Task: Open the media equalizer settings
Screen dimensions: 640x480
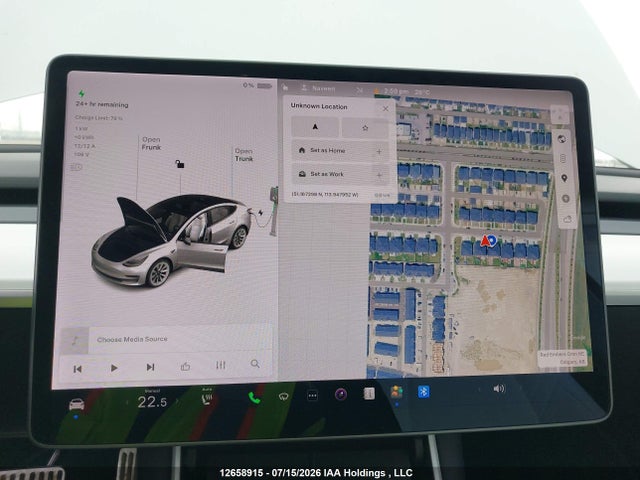Action: point(220,365)
